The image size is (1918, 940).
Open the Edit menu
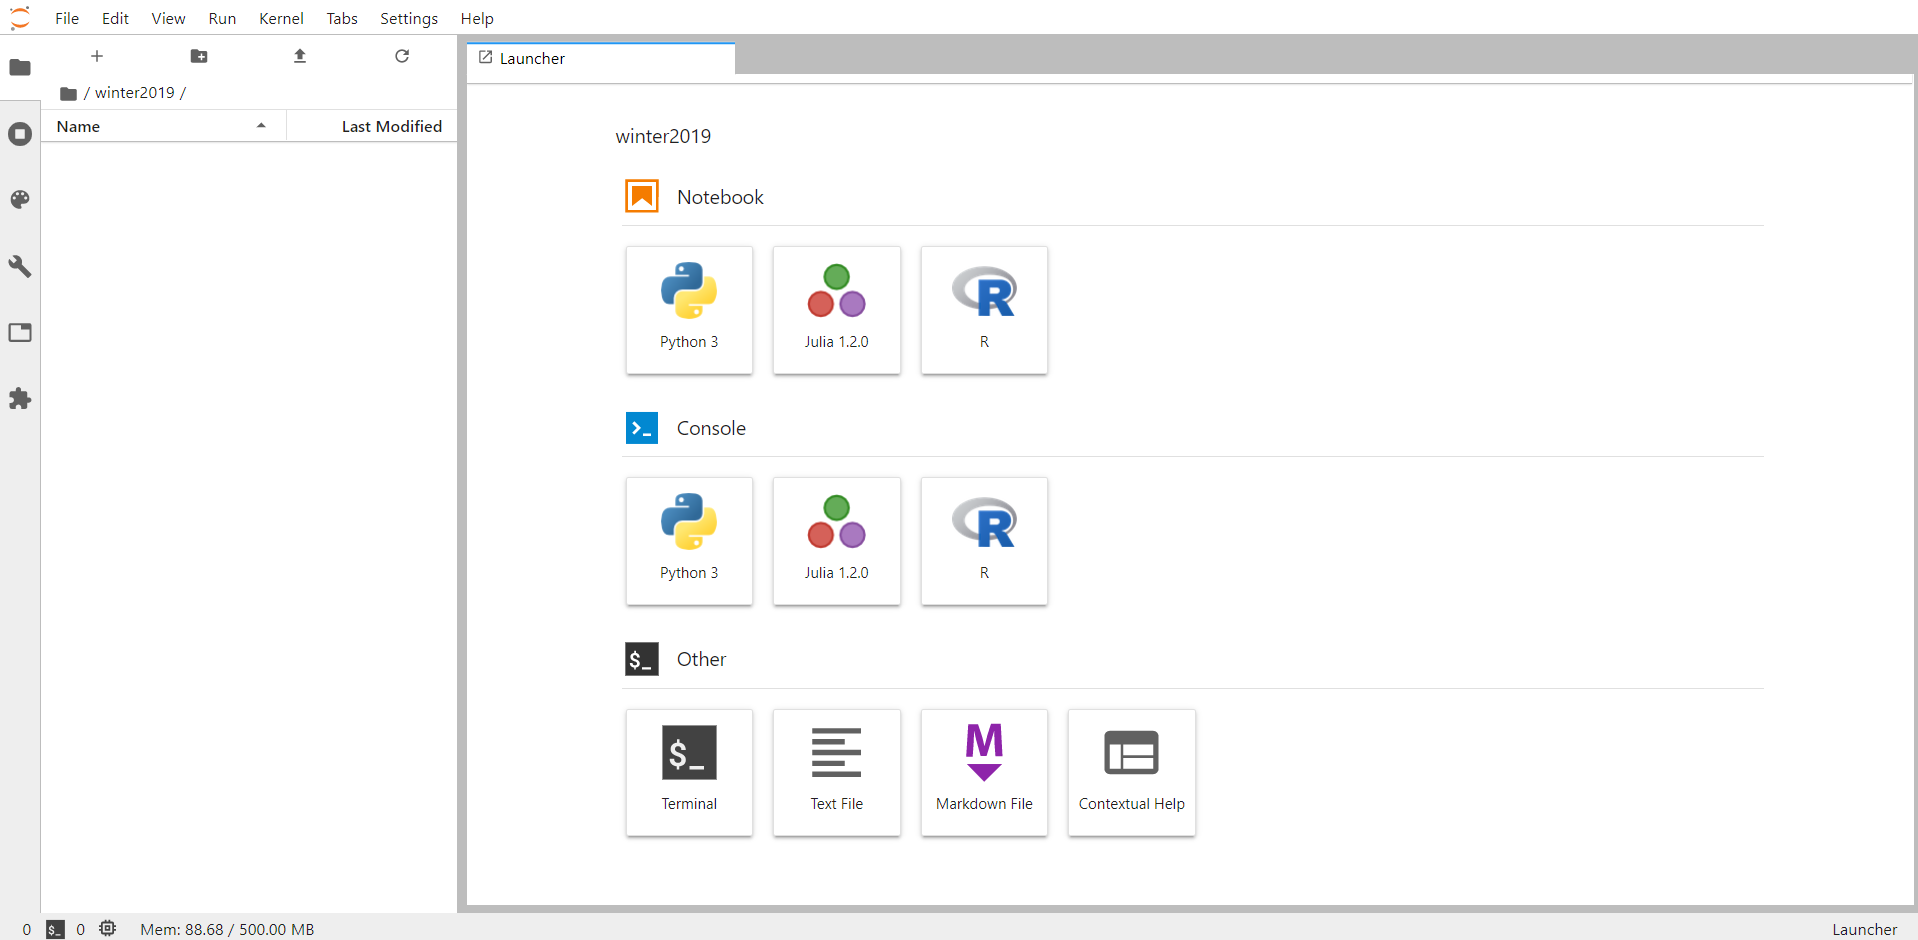115,18
